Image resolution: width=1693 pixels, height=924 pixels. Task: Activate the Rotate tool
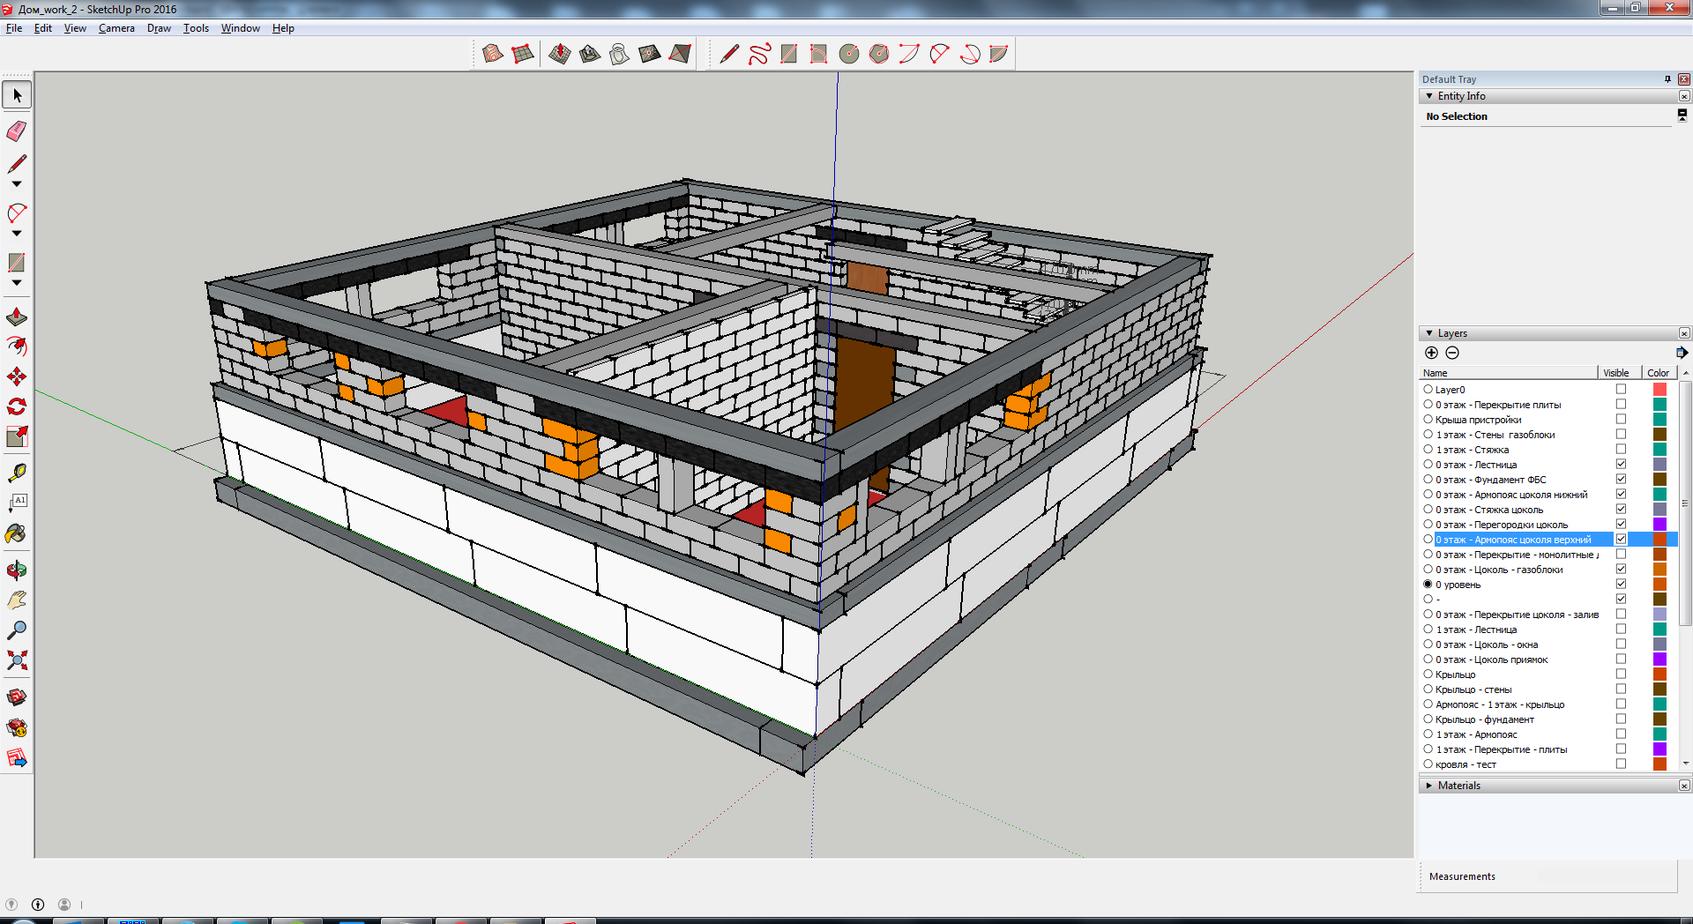[16, 407]
